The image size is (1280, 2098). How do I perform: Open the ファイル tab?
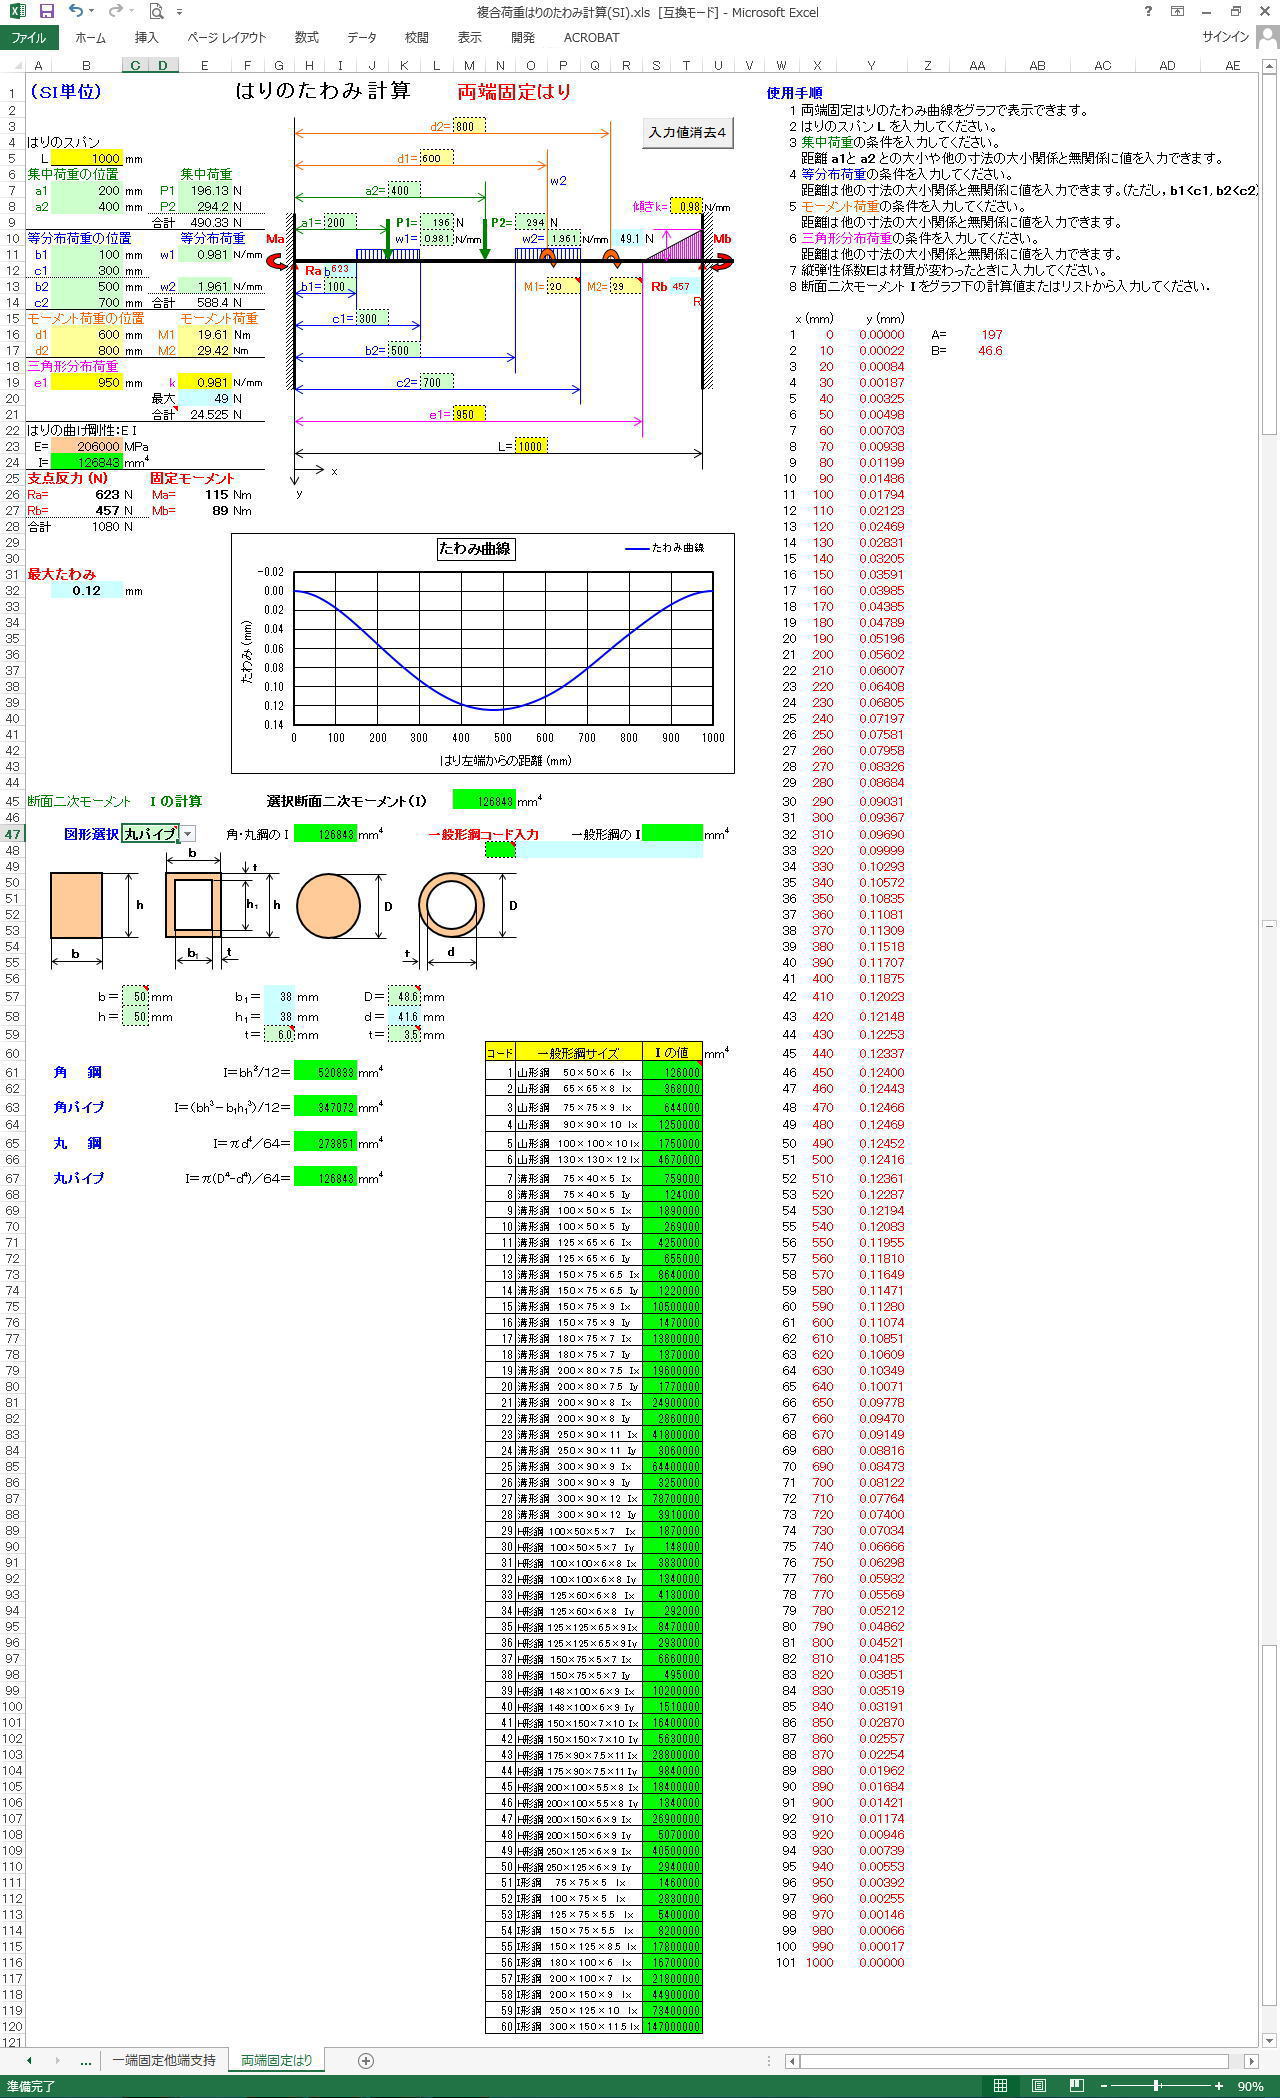click(29, 37)
